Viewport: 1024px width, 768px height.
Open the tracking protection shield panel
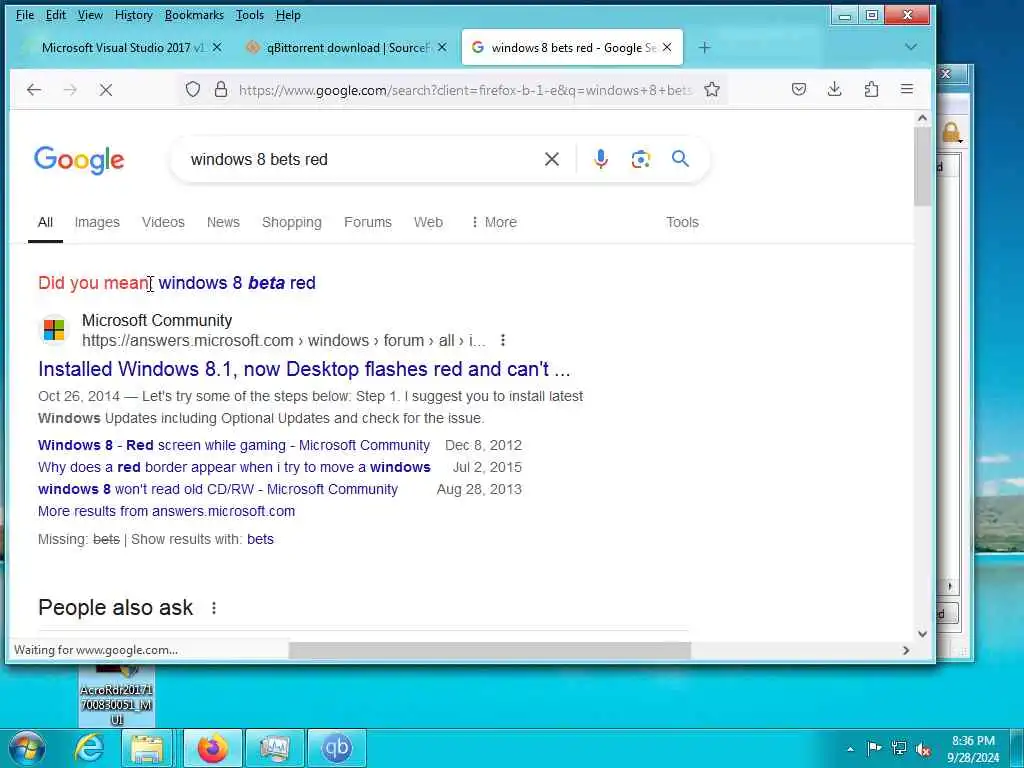pyautogui.click(x=193, y=89)
